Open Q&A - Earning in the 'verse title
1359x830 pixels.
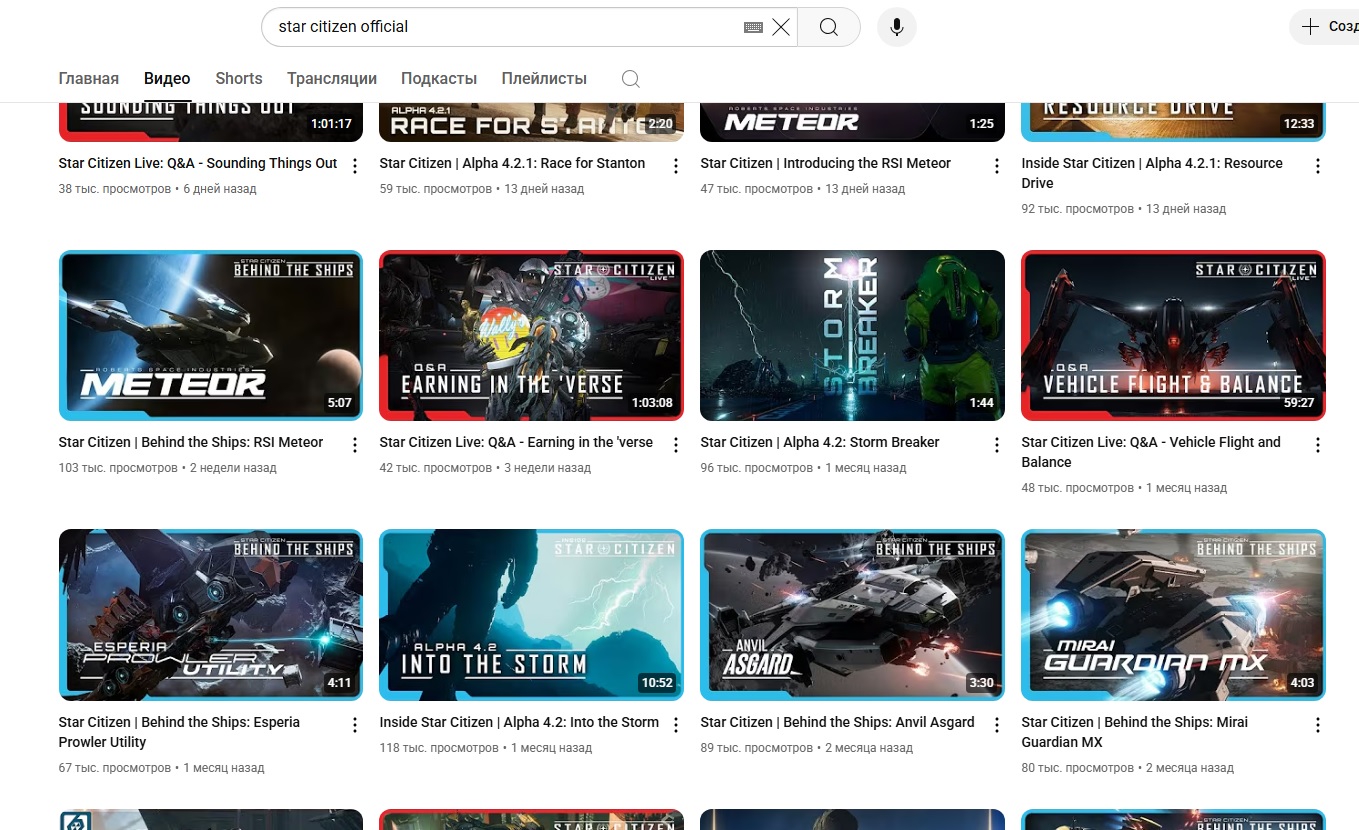516,442
